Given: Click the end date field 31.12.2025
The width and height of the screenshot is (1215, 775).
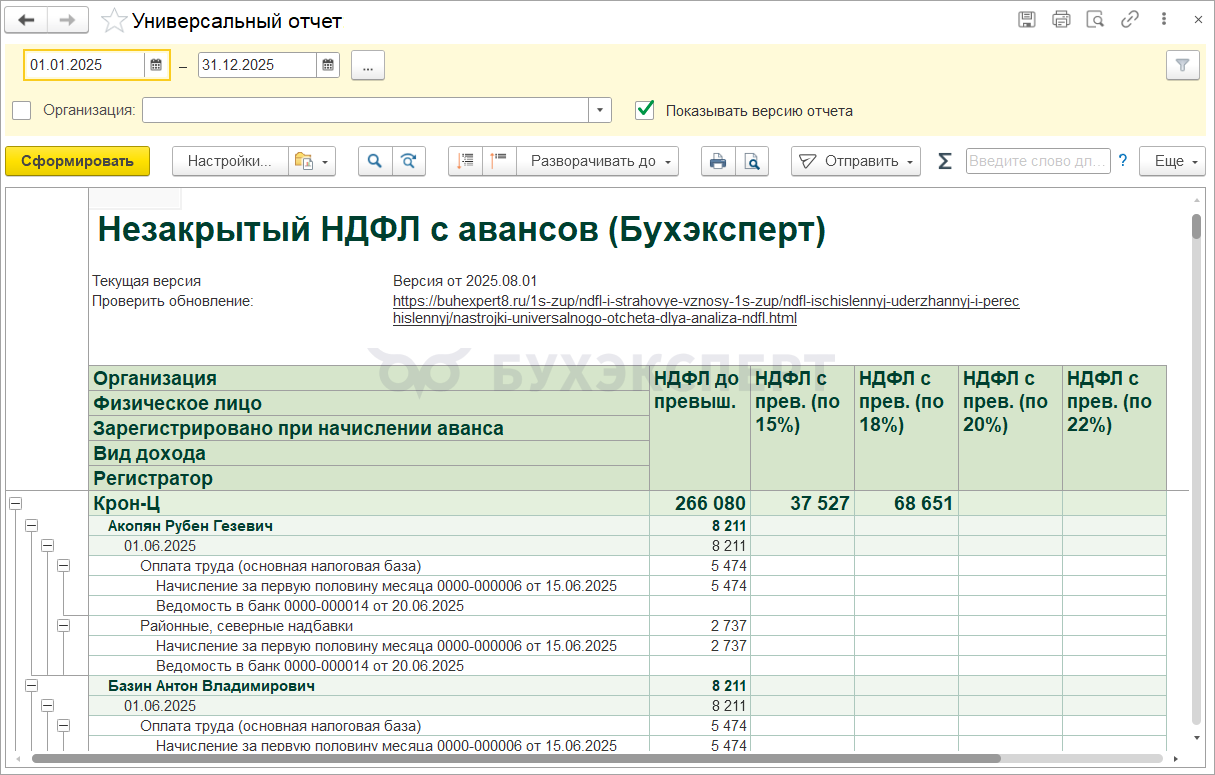Looking at the screenshot, I should 258,65.
